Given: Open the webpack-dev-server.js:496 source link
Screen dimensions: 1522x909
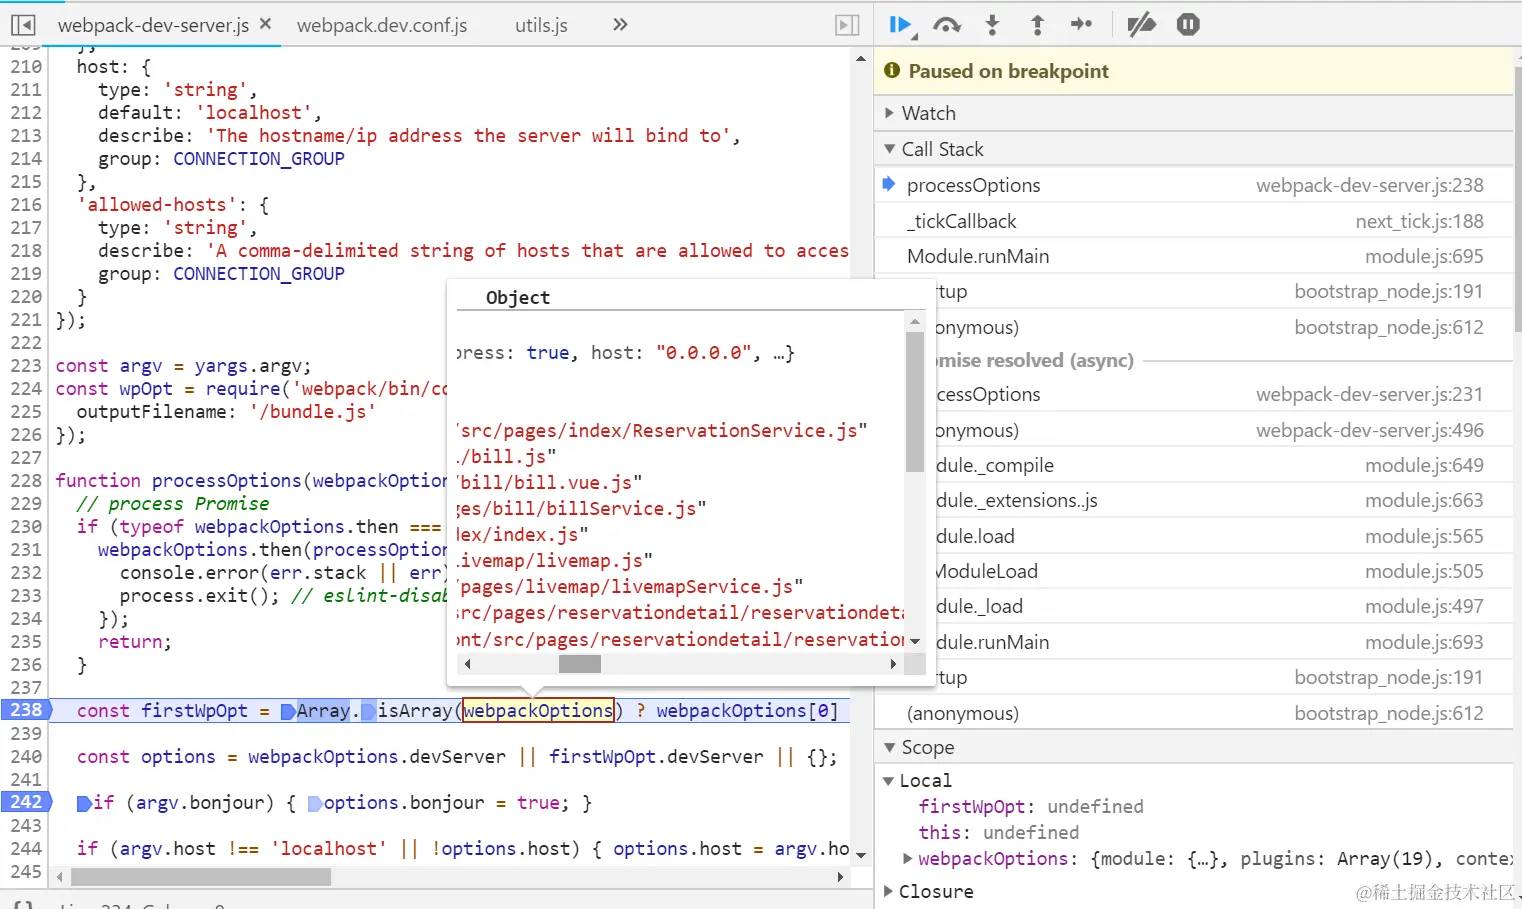Looking at the screenshot, I should coord(1369,430).
